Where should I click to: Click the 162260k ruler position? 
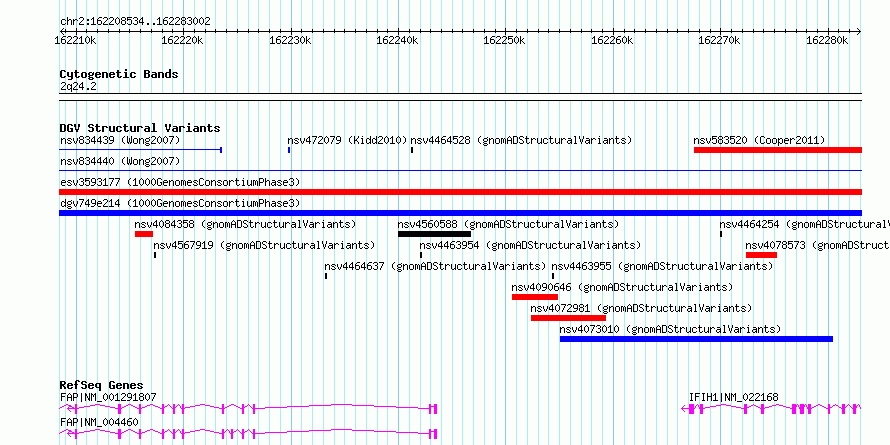coord(612,40)
